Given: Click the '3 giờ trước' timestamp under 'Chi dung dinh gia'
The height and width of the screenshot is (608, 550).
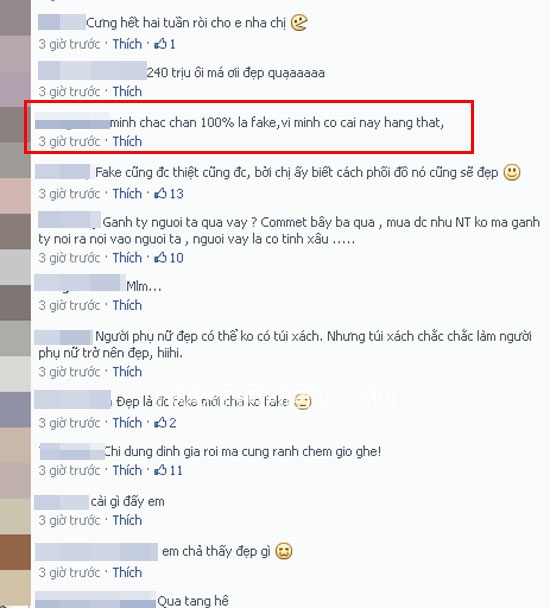Looking at the screenshot, I should [69, 470].
